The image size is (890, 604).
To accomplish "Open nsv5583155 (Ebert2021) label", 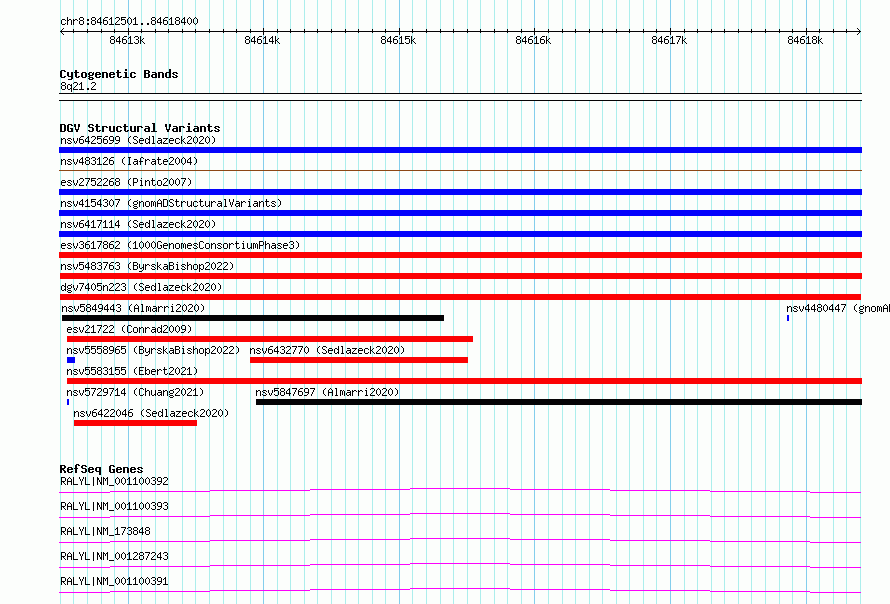I will 132,371.
